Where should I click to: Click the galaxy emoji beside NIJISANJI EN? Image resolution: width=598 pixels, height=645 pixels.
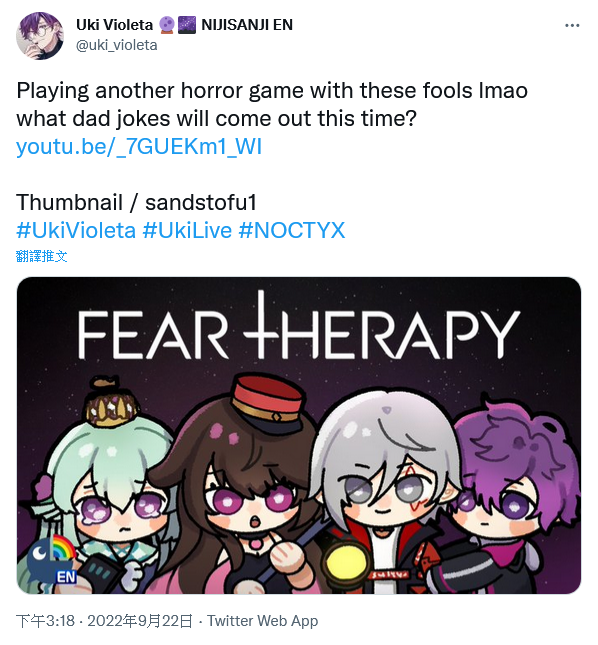click(187, 25)
